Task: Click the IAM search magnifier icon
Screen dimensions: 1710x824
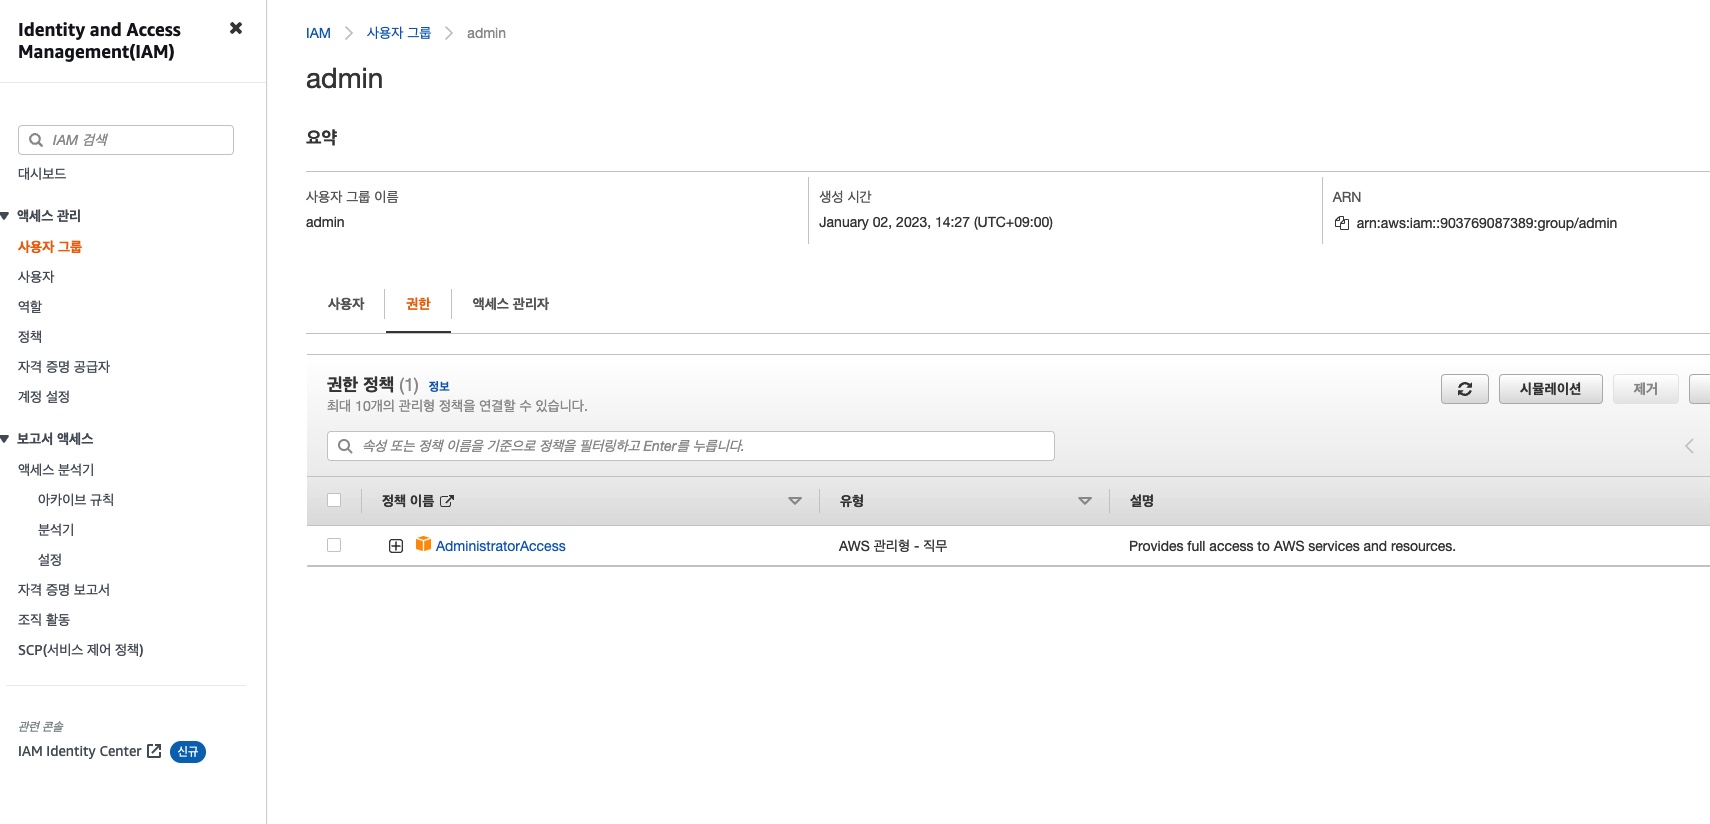Action: tap(36, 140)
